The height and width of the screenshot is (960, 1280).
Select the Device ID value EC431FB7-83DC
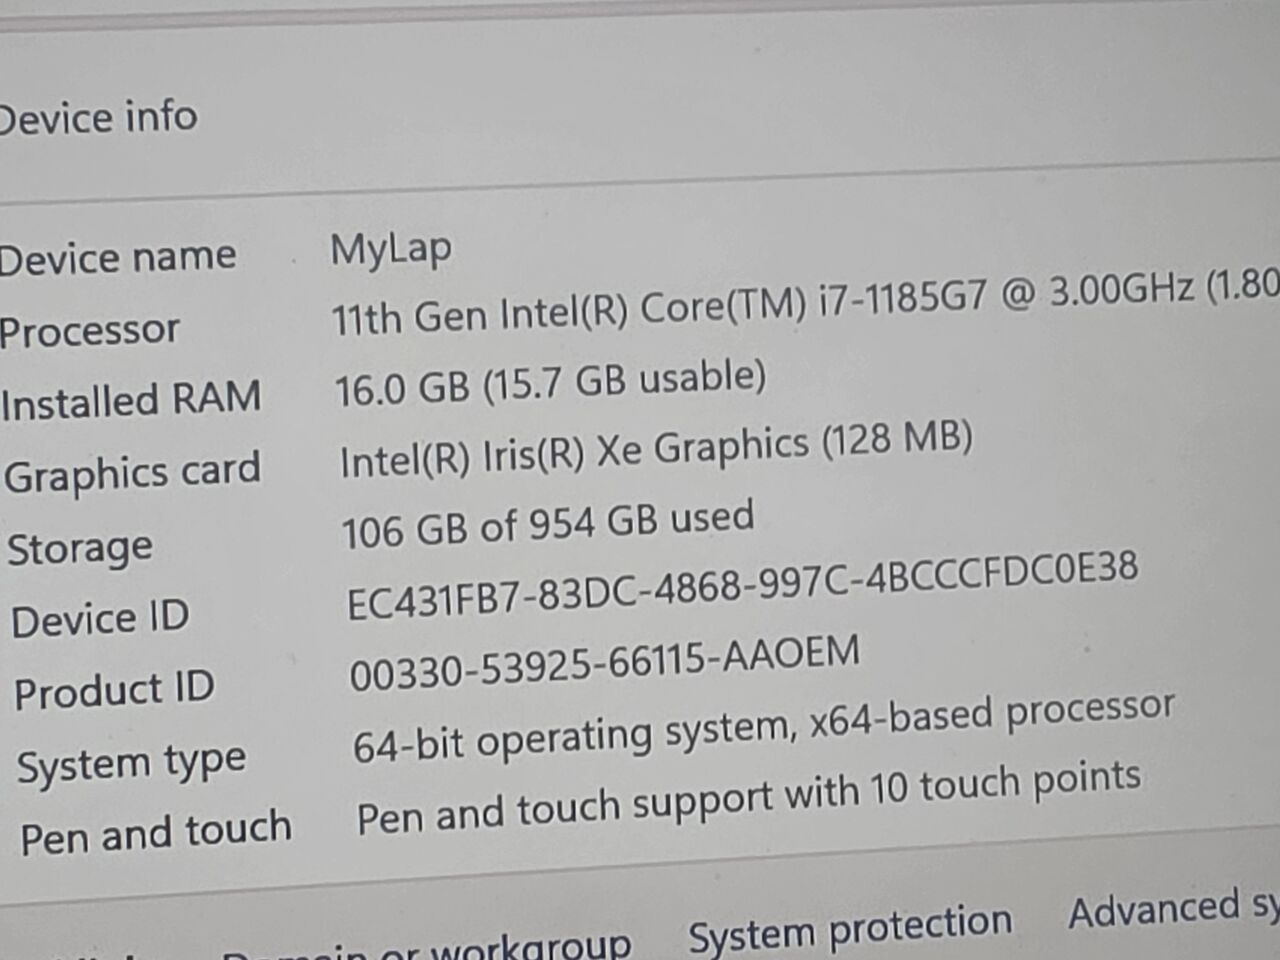(x=742, y=585)
